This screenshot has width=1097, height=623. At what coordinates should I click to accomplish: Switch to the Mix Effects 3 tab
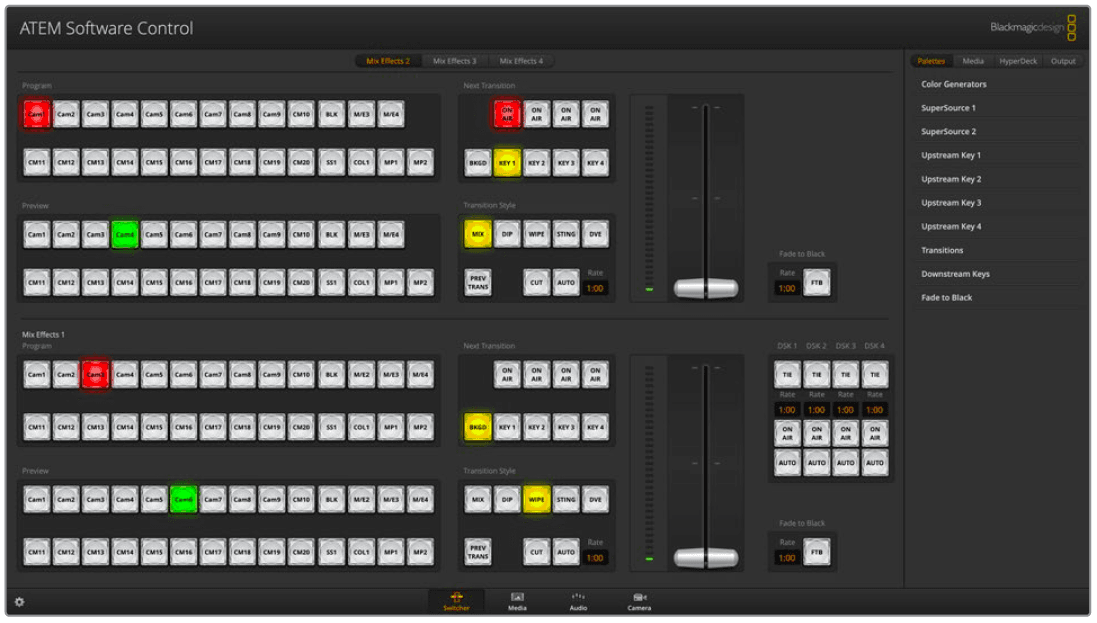[455, 60]
